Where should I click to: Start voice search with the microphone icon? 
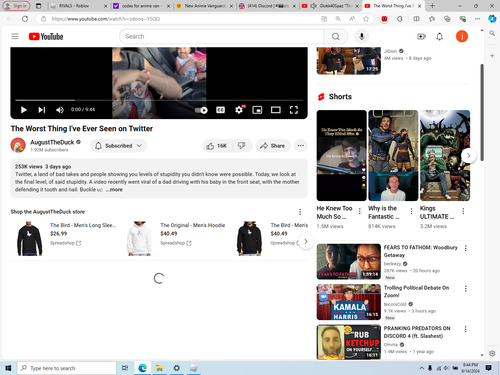(x=362, y=36)
